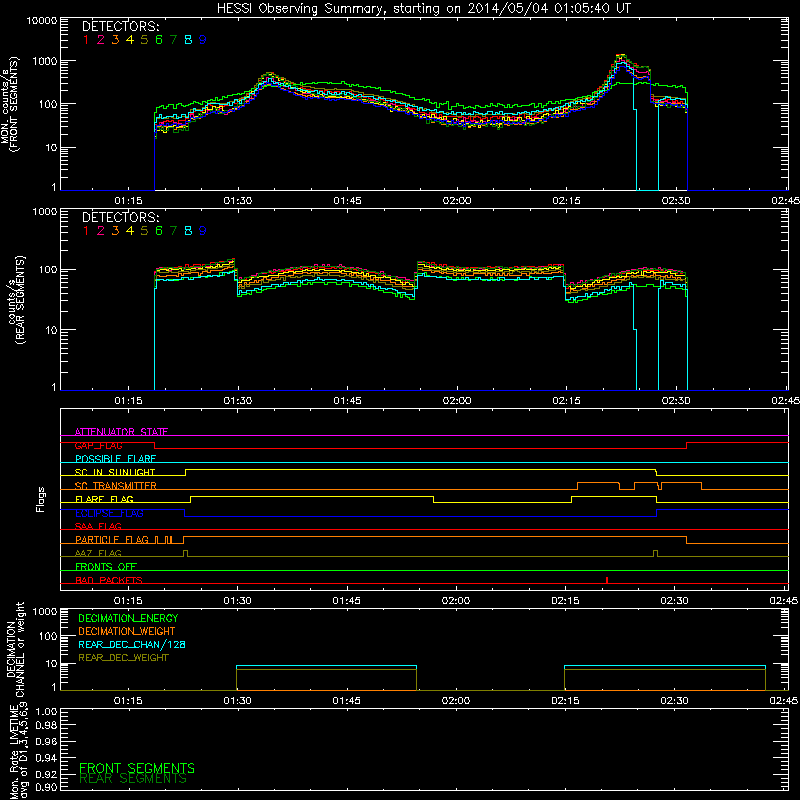Viewport: 800px width, 800px height.
Task: Click the SAA_FLAG label
Action: point(98,526)
